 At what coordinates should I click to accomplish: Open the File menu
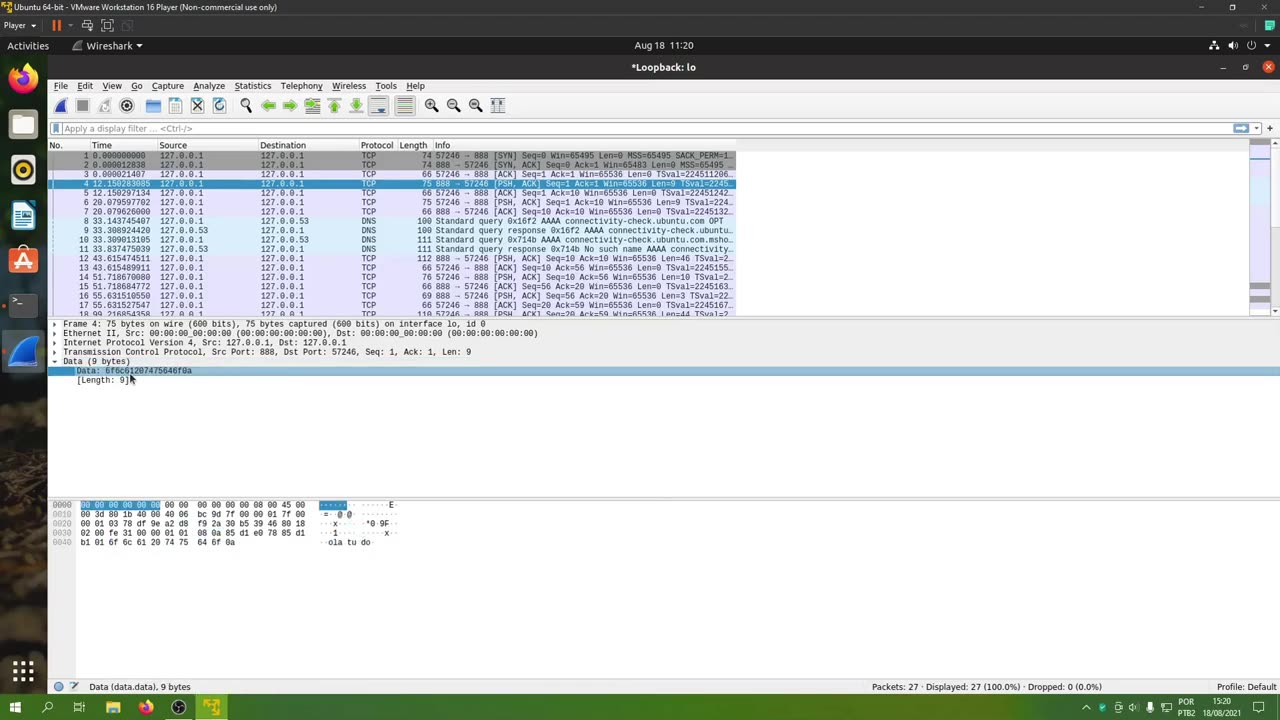pyautogui.click(x=61, y=86)
